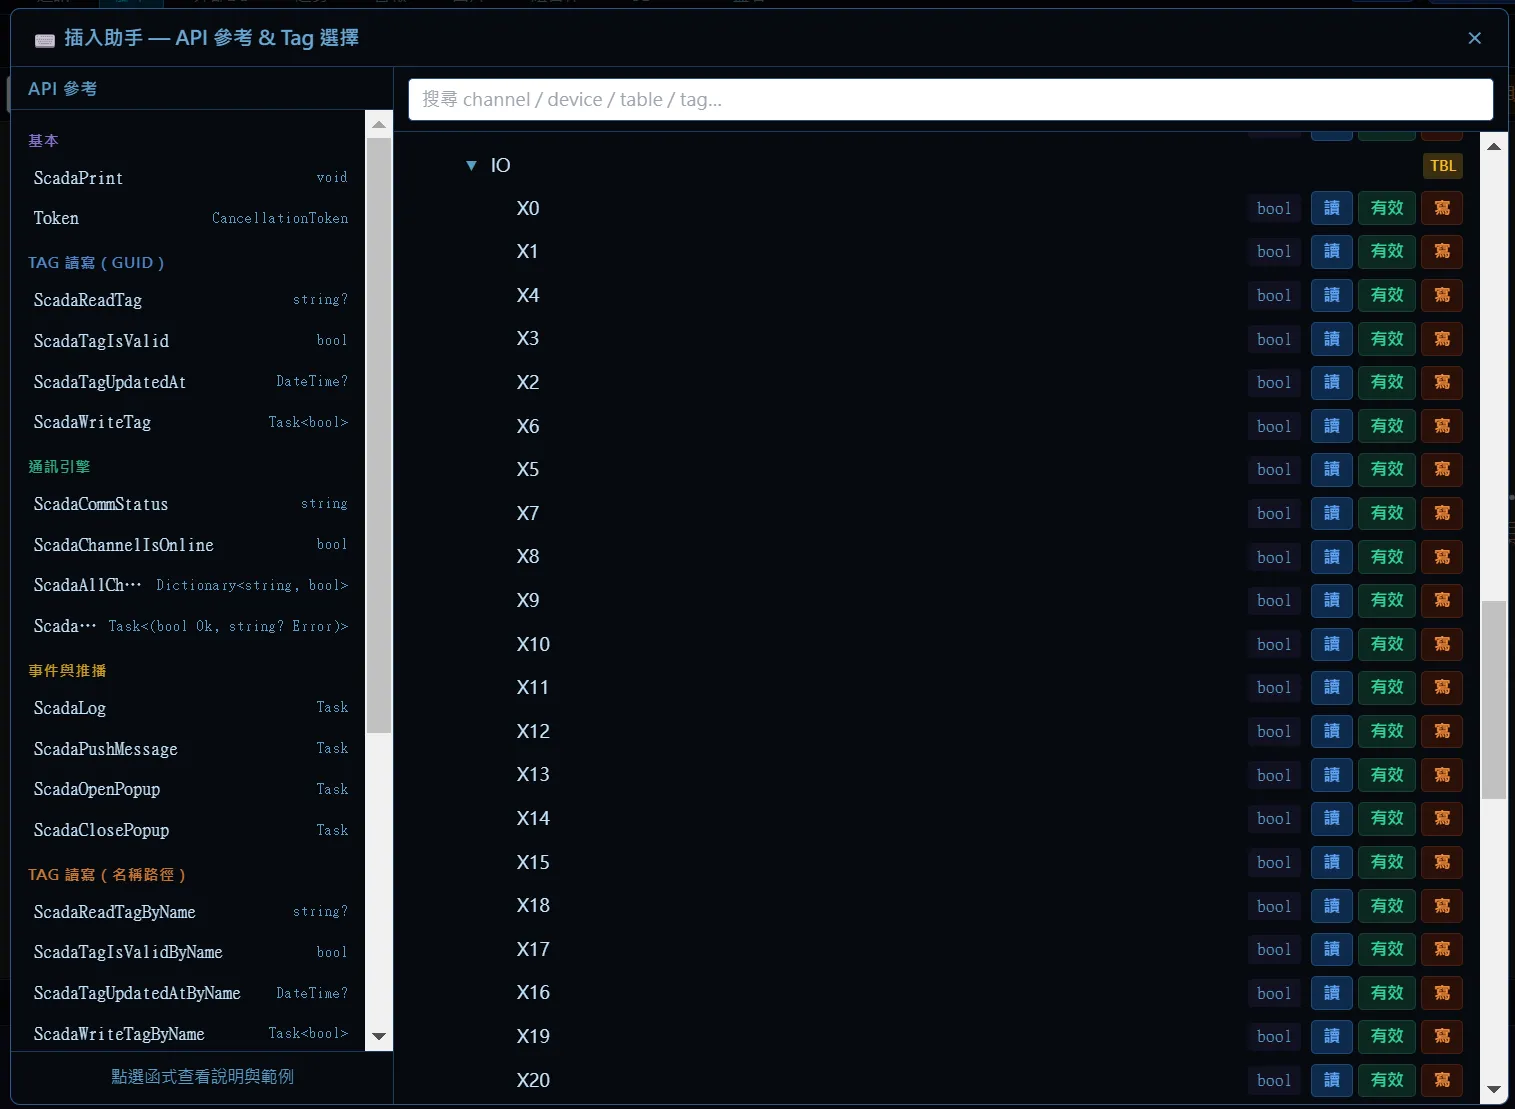Click the API 參考 panel header
The image size is (1515, 1109).
201,89
